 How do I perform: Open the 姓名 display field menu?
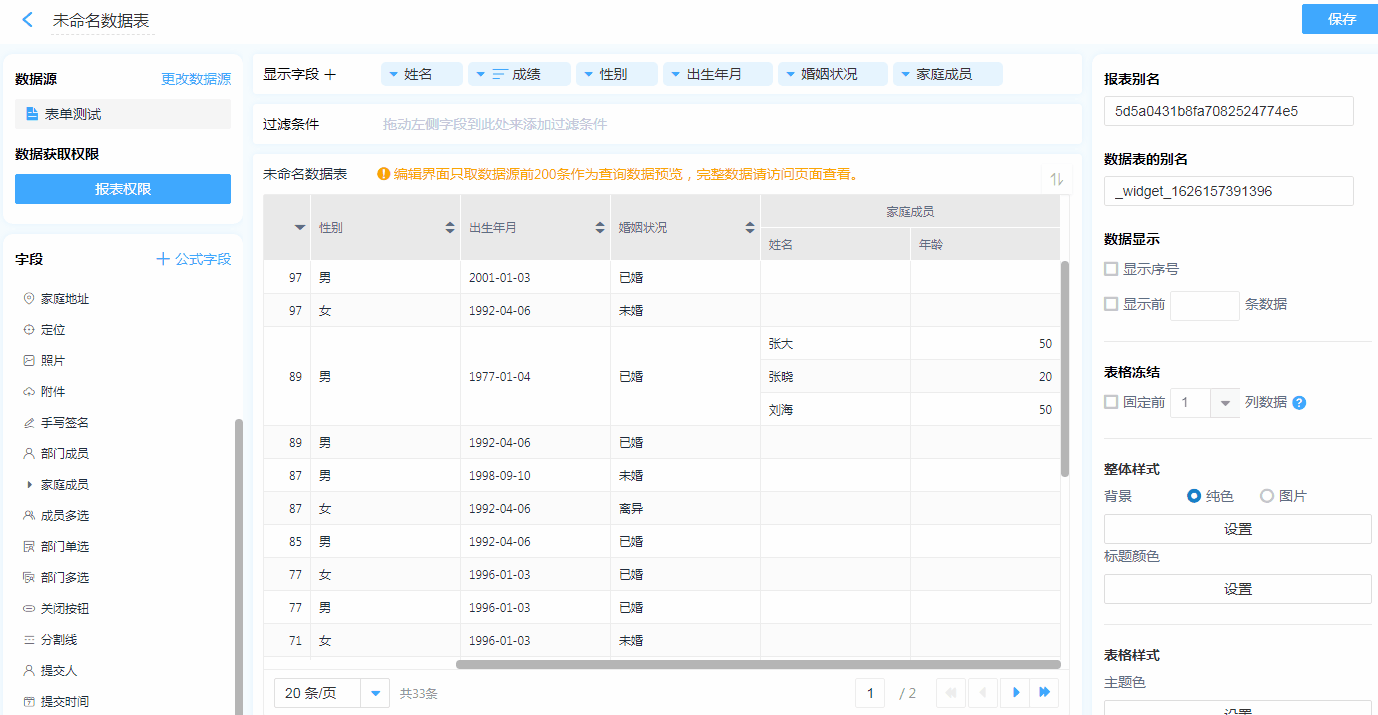coord(393,74)
